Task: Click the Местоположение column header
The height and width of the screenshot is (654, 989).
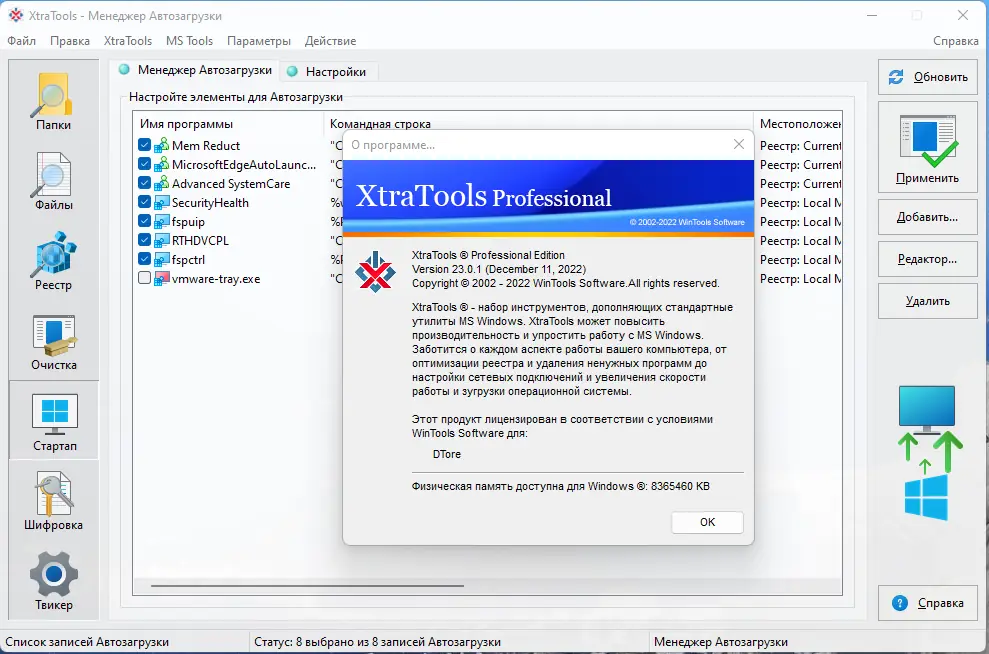Action: pyautogui.click(x=799, y=124)
